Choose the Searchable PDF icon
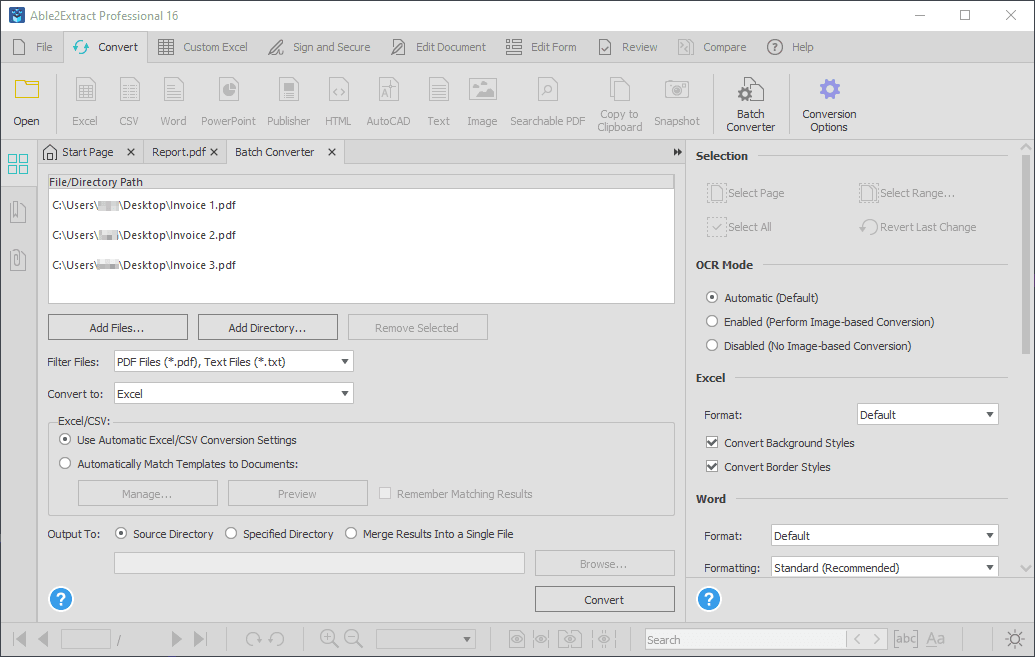1035x657 pixels. coord(547,90)
